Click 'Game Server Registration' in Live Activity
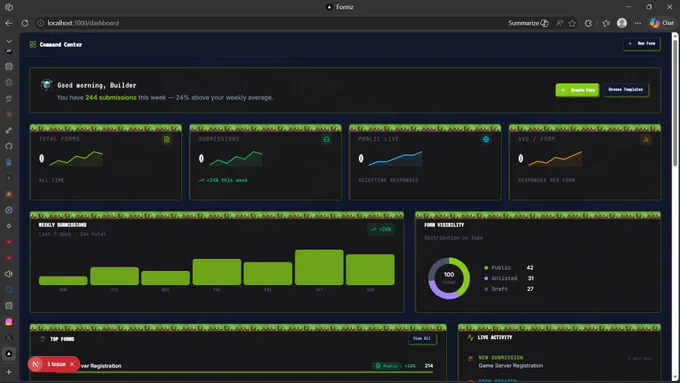Image resolution: width=680 pixels, height=383 pixels. pos(510,366)
